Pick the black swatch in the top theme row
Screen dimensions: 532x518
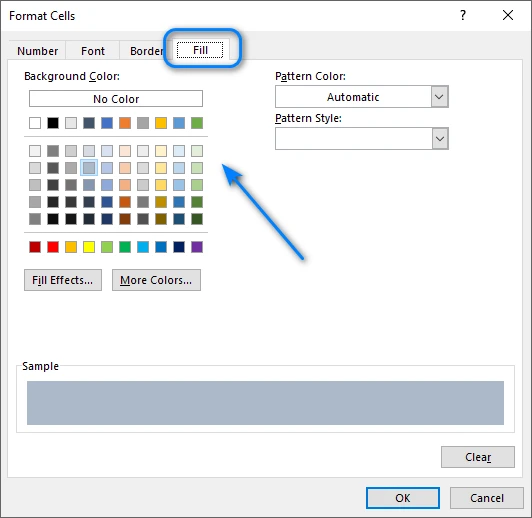53,123
